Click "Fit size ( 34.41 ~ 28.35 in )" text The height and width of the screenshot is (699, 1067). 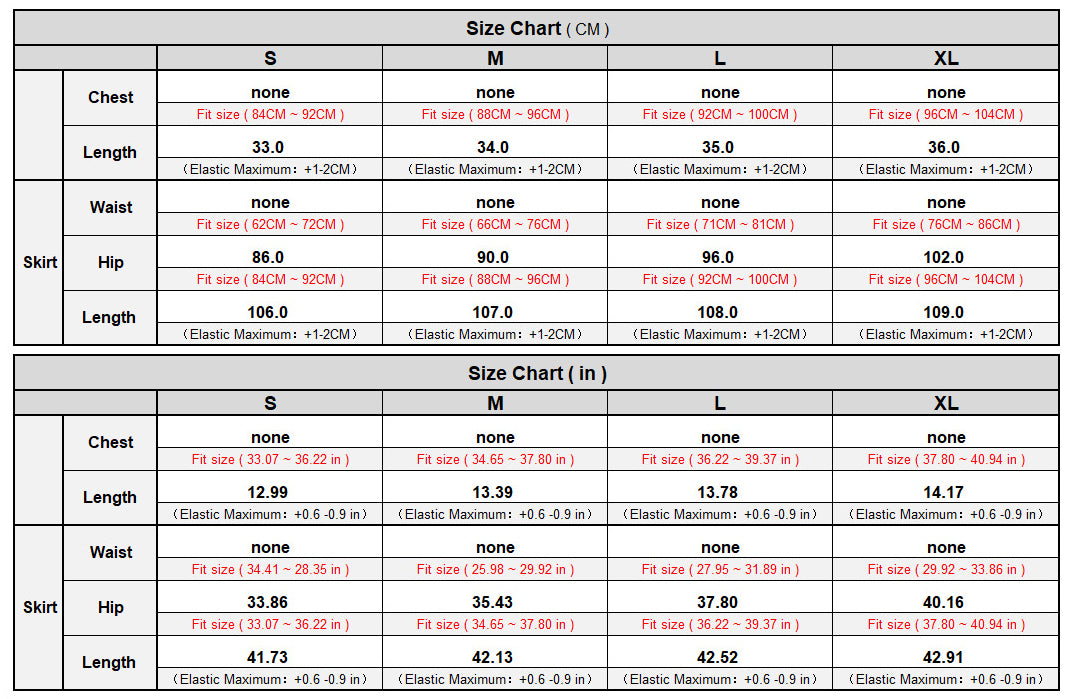(x=270, y=570)
